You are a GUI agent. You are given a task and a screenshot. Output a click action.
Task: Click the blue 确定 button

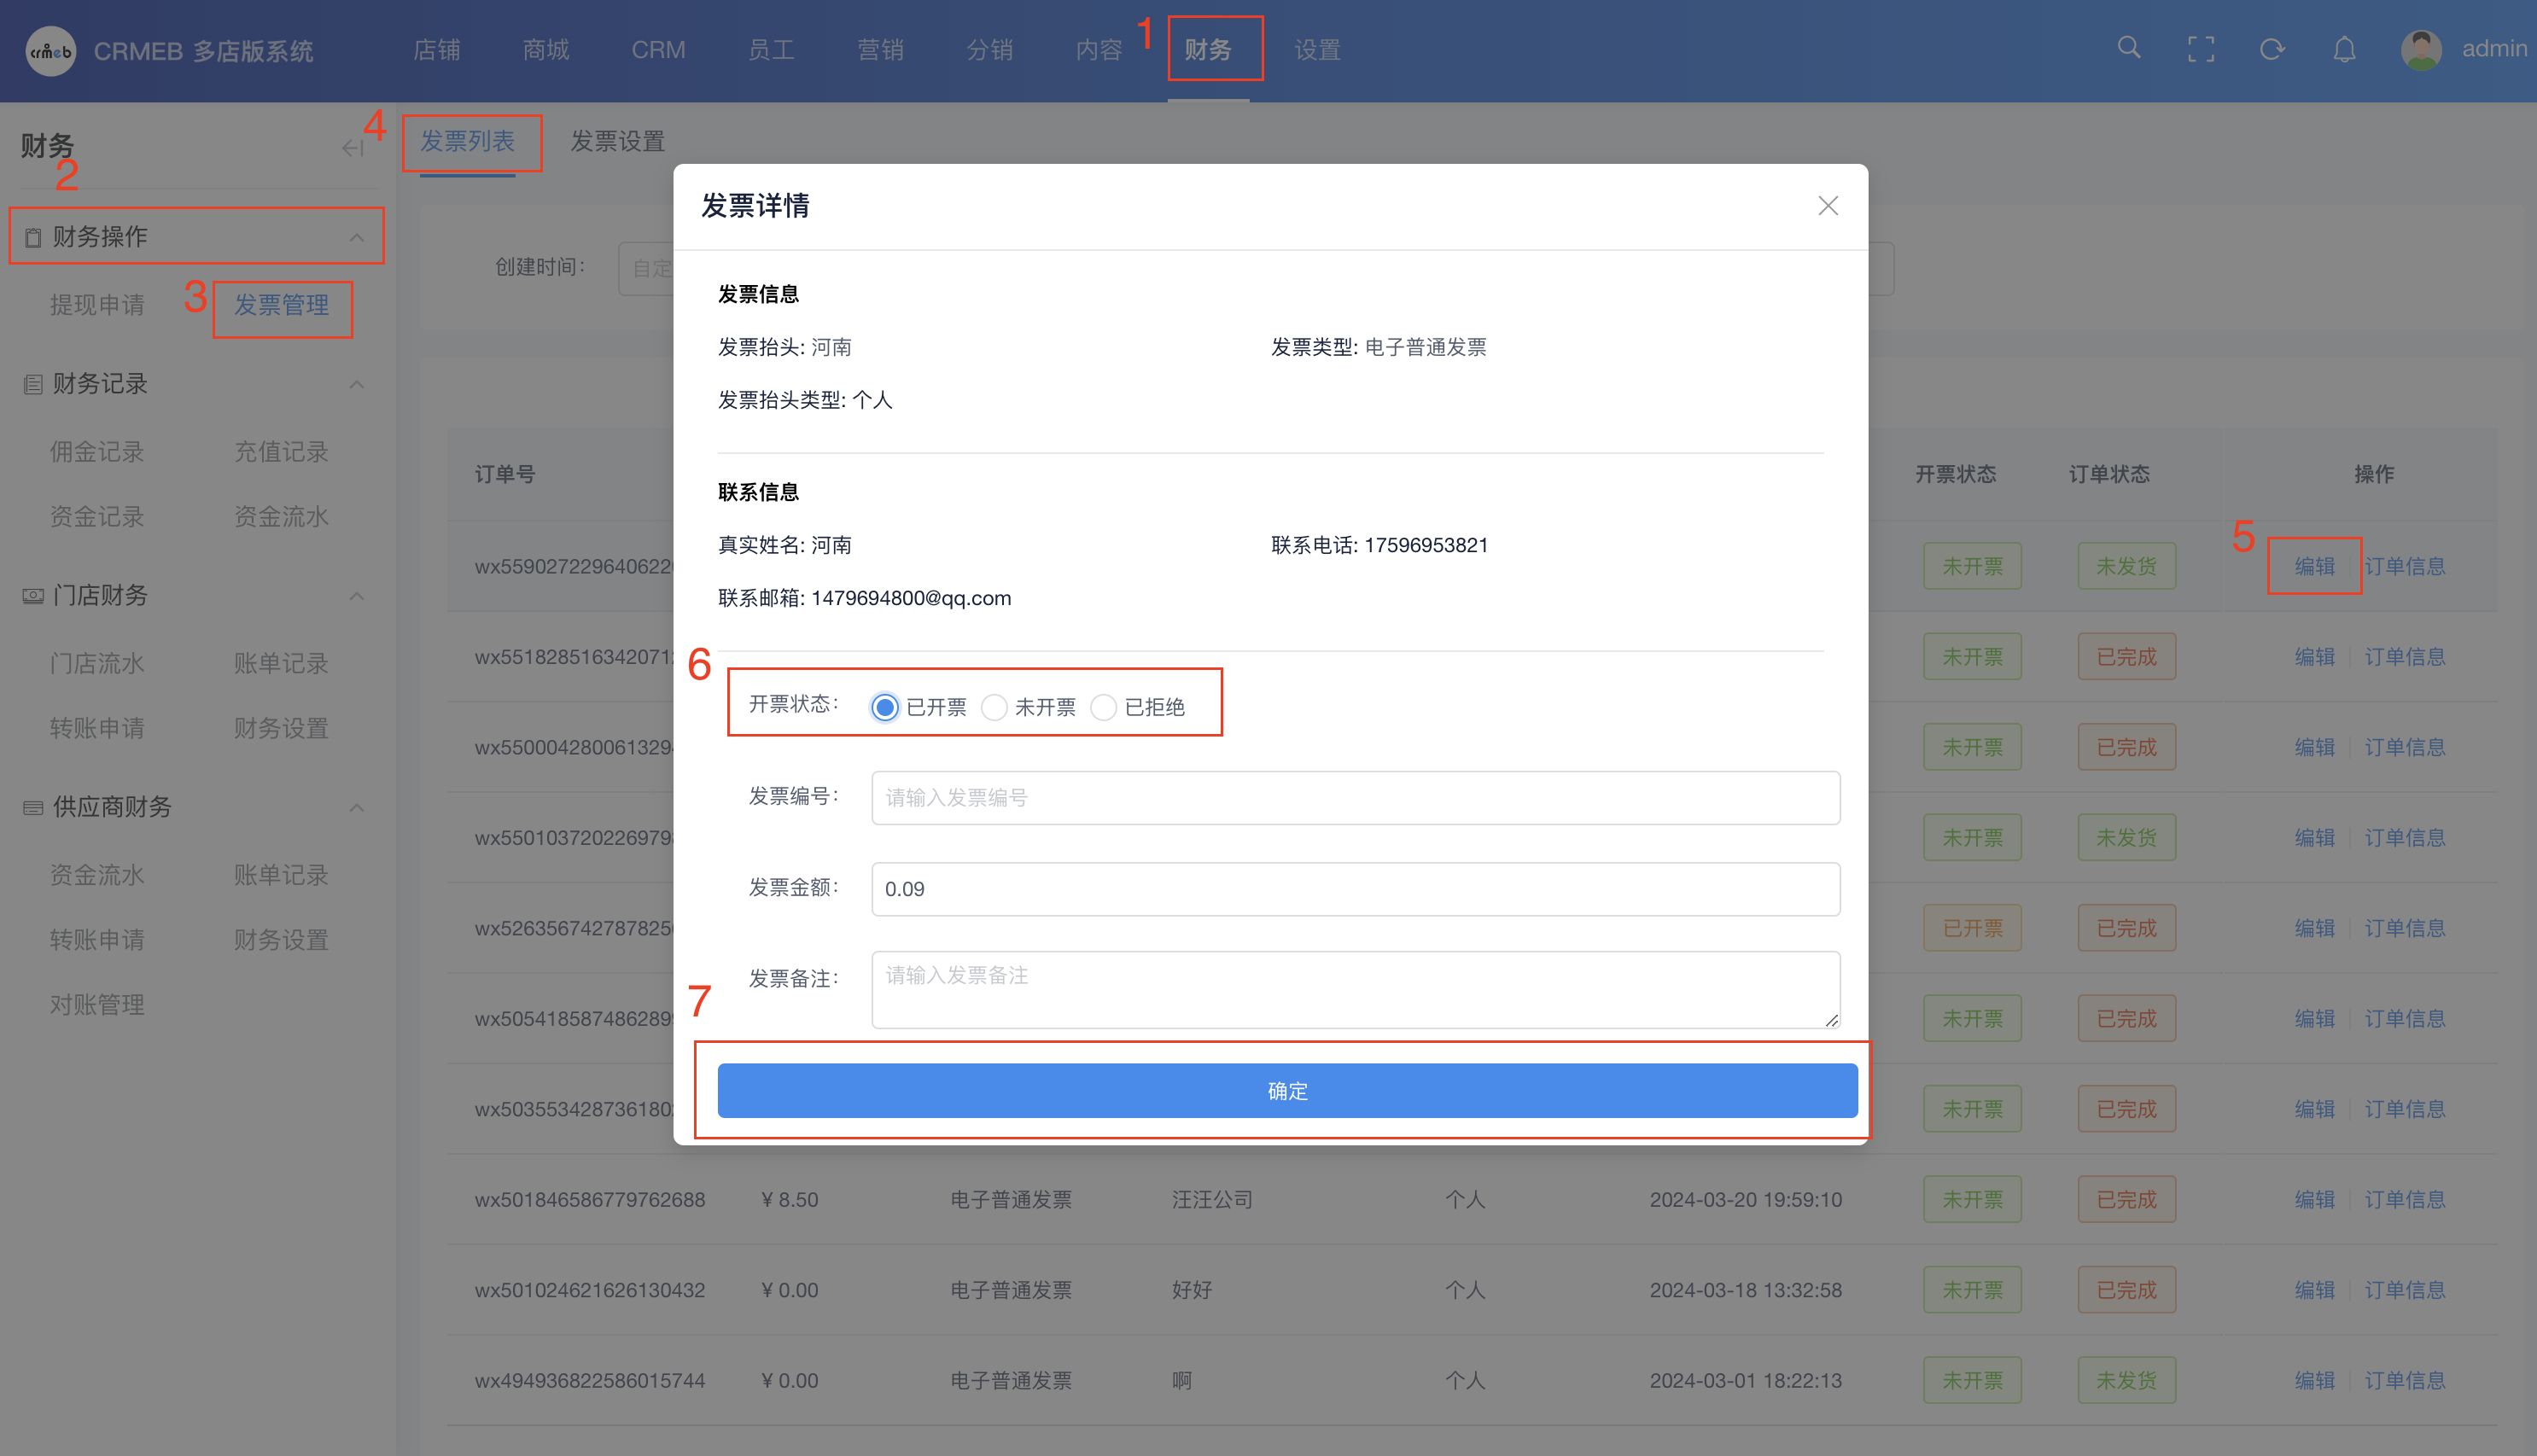(x=1287, y=1090)
